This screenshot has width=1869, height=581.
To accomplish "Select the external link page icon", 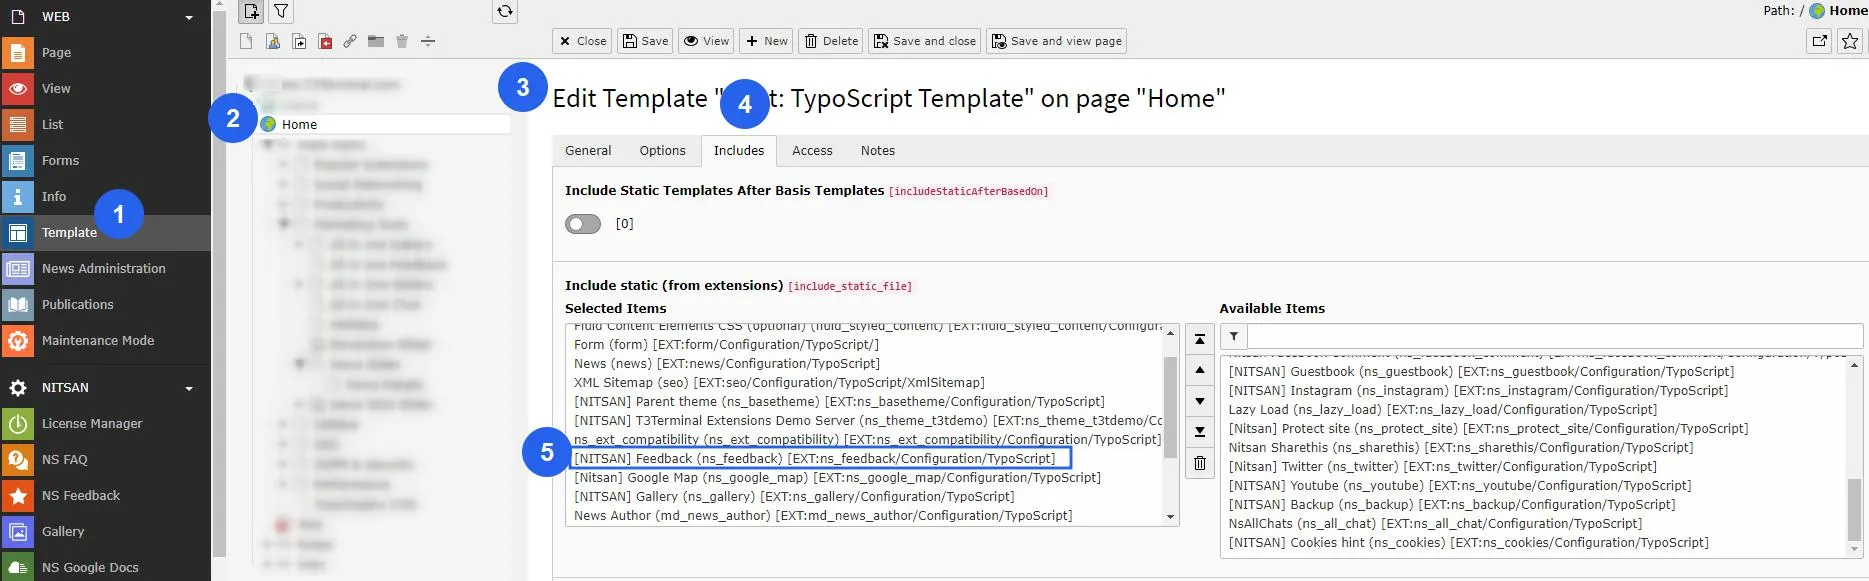I will point(350,41).
